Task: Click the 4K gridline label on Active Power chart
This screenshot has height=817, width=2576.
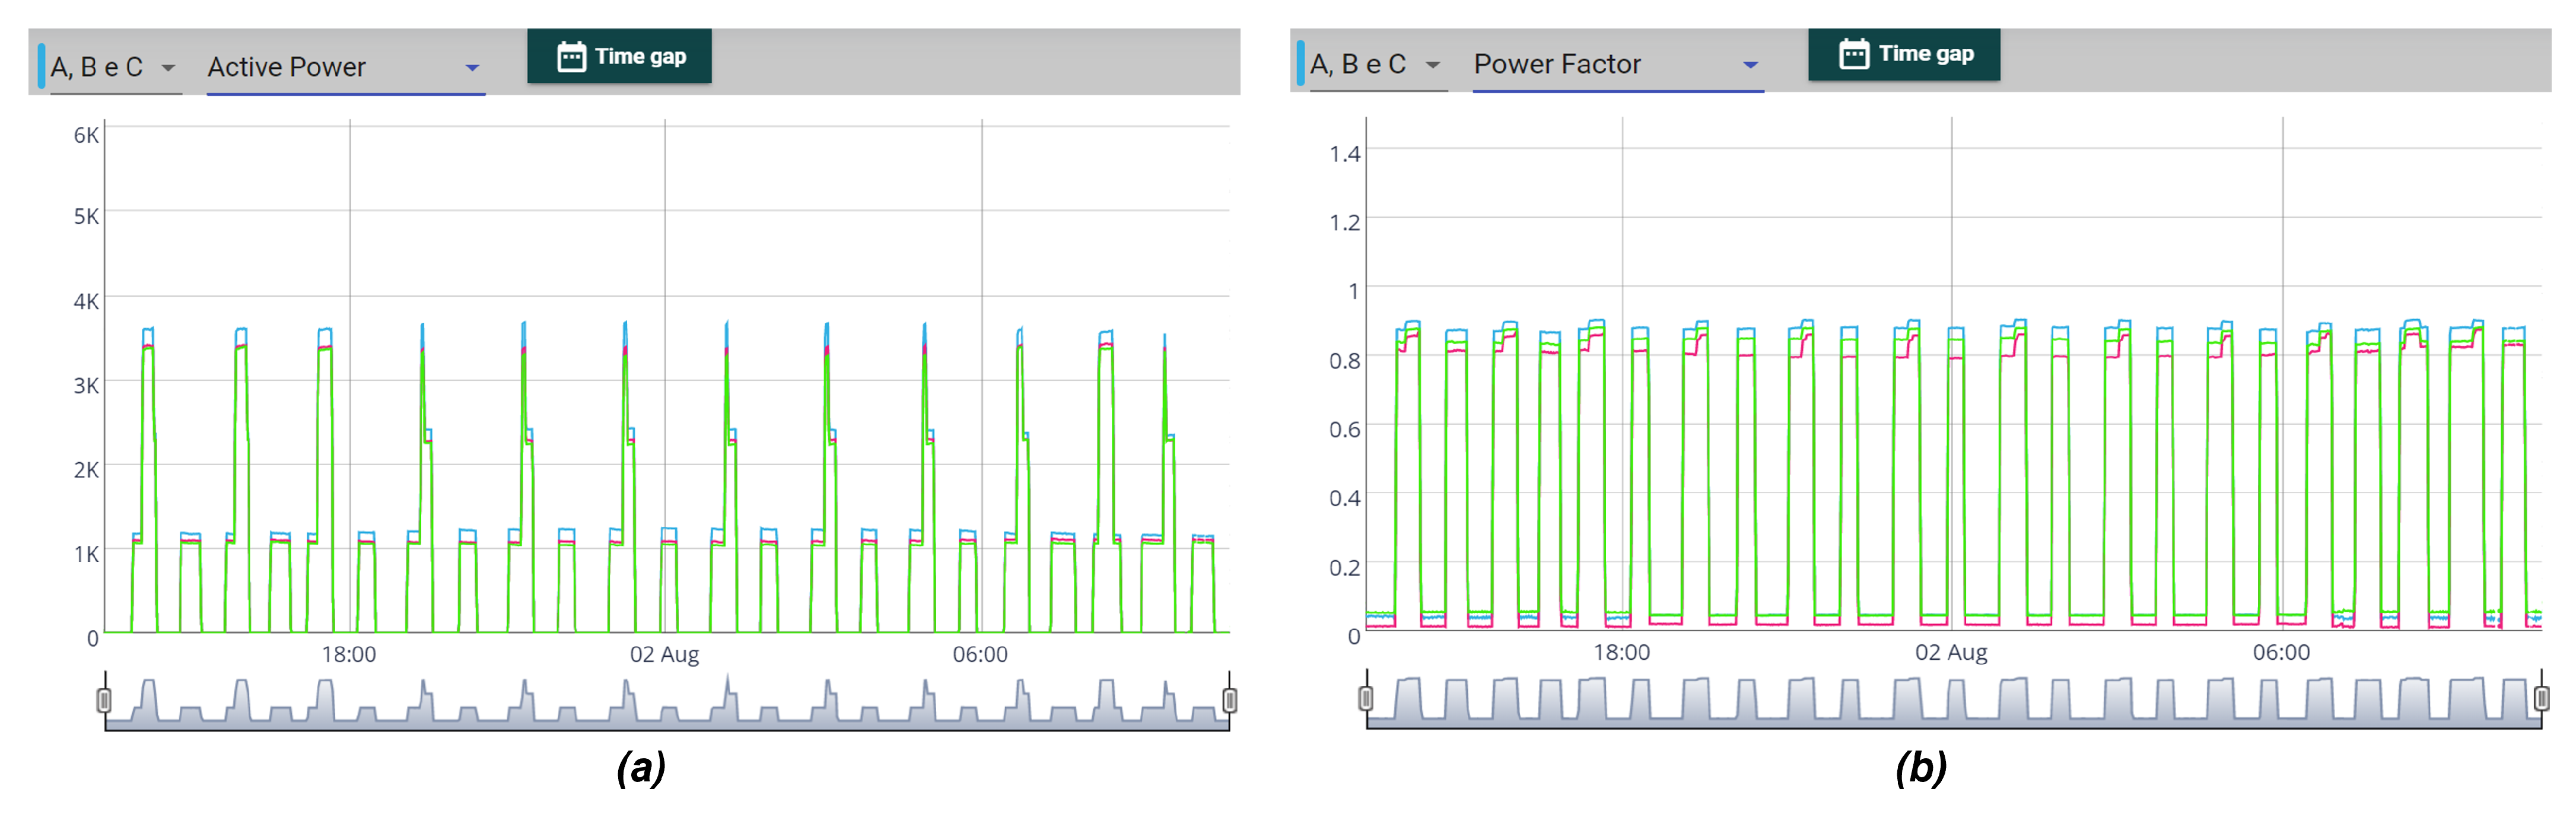Action: [86, 301]
